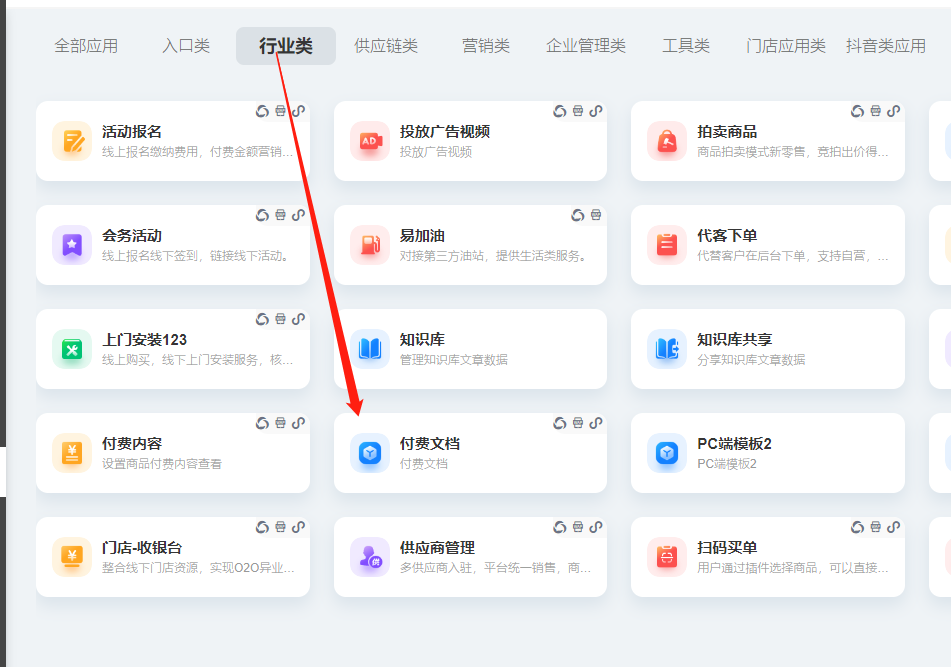Image resolution: width=951 pixels, height=667 pixels.
Task: Click the 付费文档 blue cube icon
Action: (369, 453)
